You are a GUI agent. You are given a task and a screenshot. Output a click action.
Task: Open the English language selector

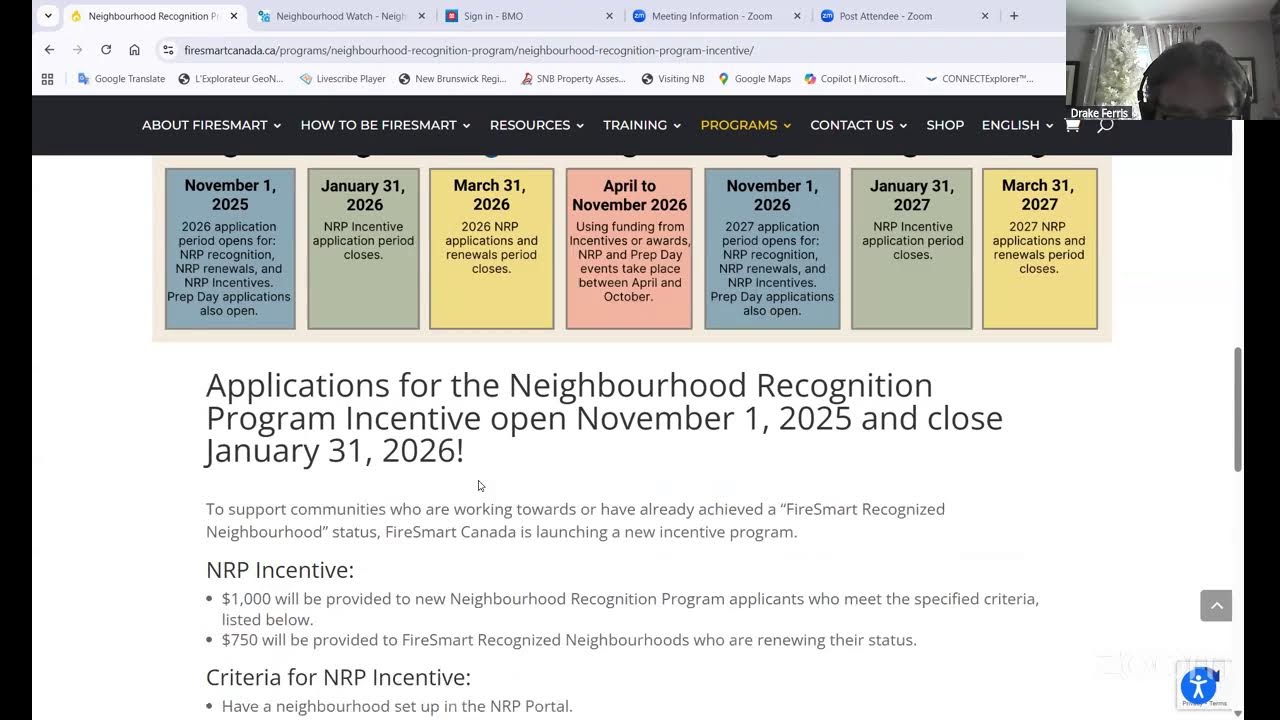click(1017, 125)
